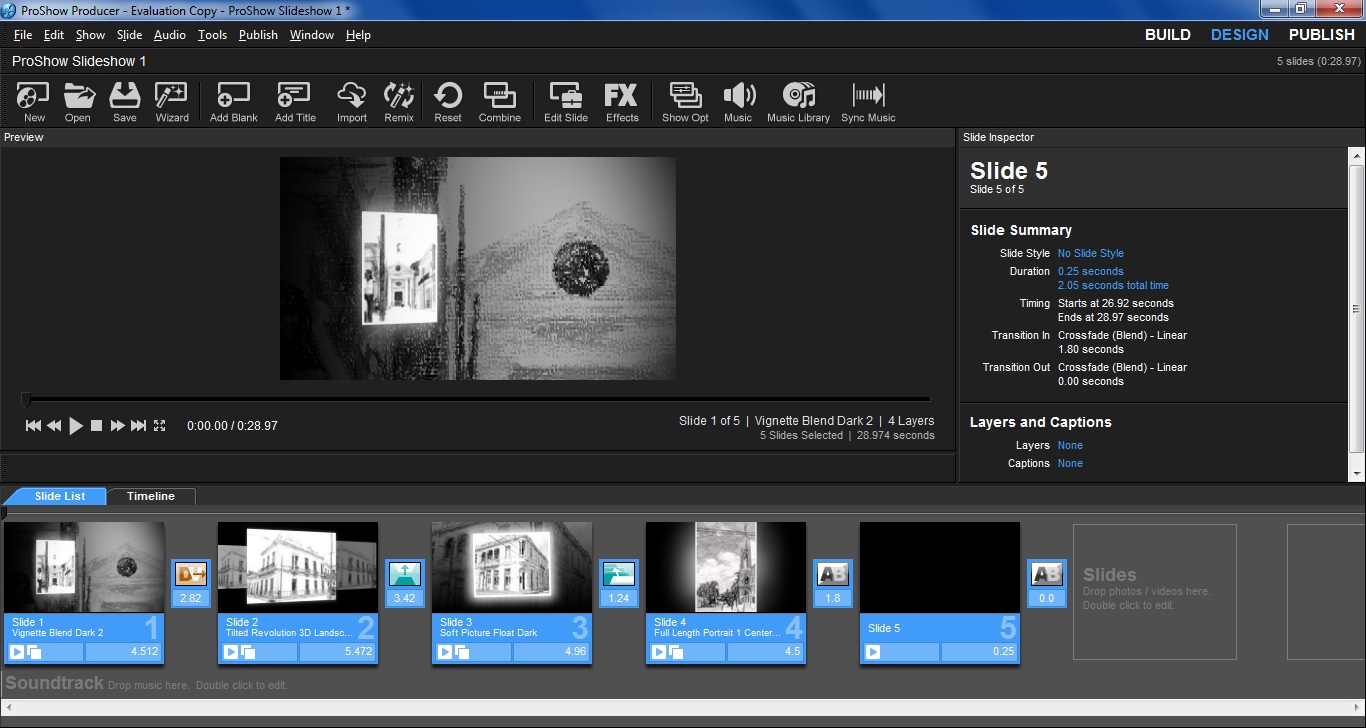Stop the preview playback

point(97,426)
